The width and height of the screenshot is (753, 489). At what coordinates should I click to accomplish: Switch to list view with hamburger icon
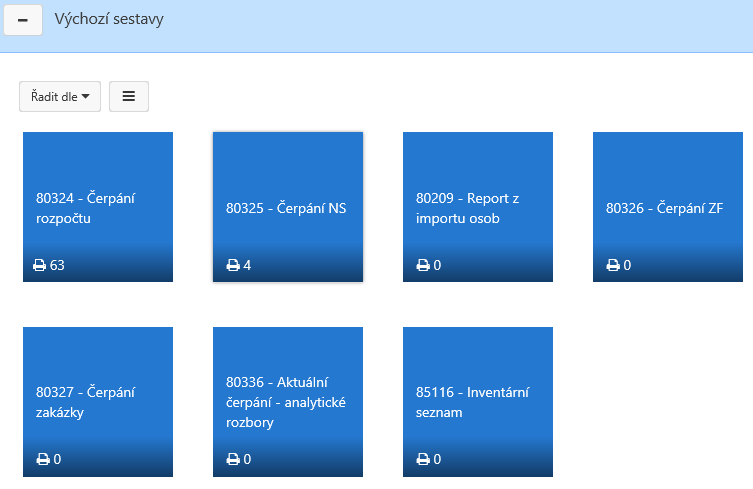coord(129,97)
